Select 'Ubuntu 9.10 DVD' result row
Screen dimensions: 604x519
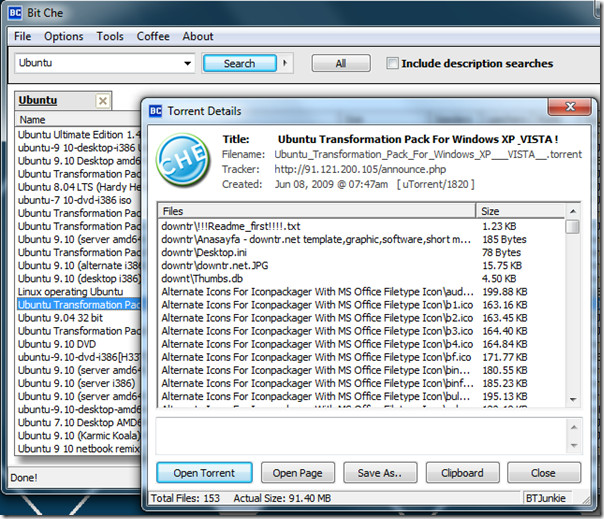(x=79, y=344)
